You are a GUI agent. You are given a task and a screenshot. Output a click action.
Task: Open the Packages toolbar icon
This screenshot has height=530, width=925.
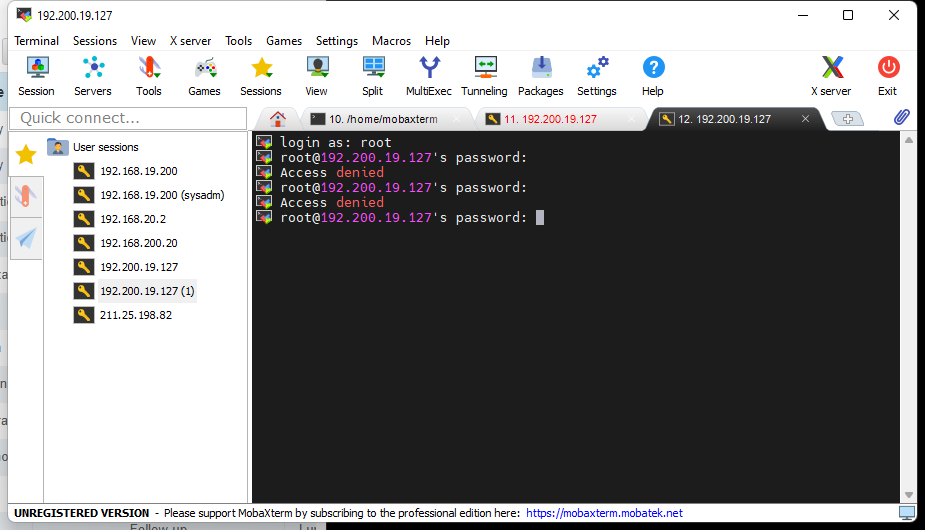click(x=541, y=75)
